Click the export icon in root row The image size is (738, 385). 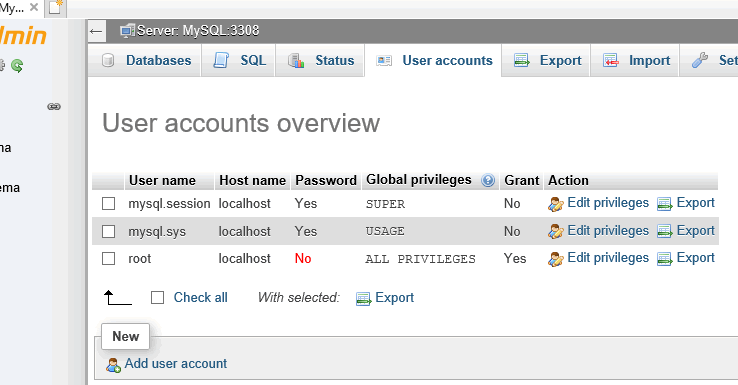pos(665,259)
